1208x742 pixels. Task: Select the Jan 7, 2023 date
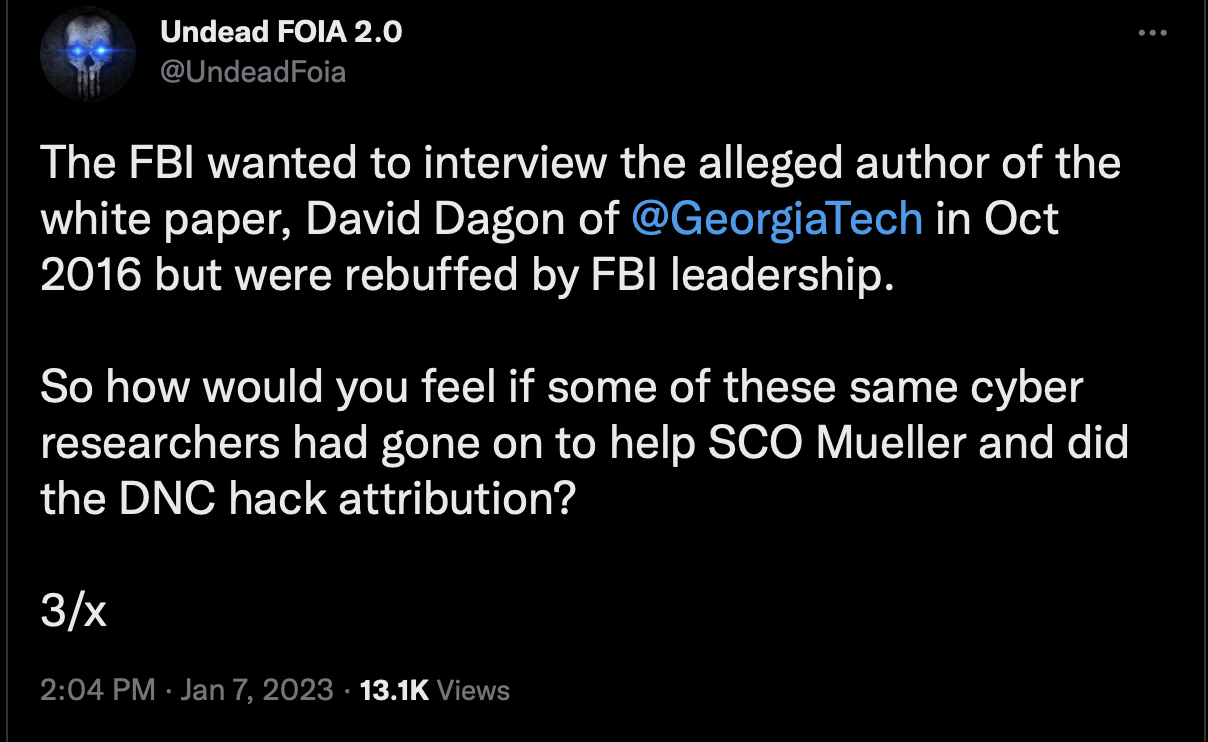pos(255,690)
